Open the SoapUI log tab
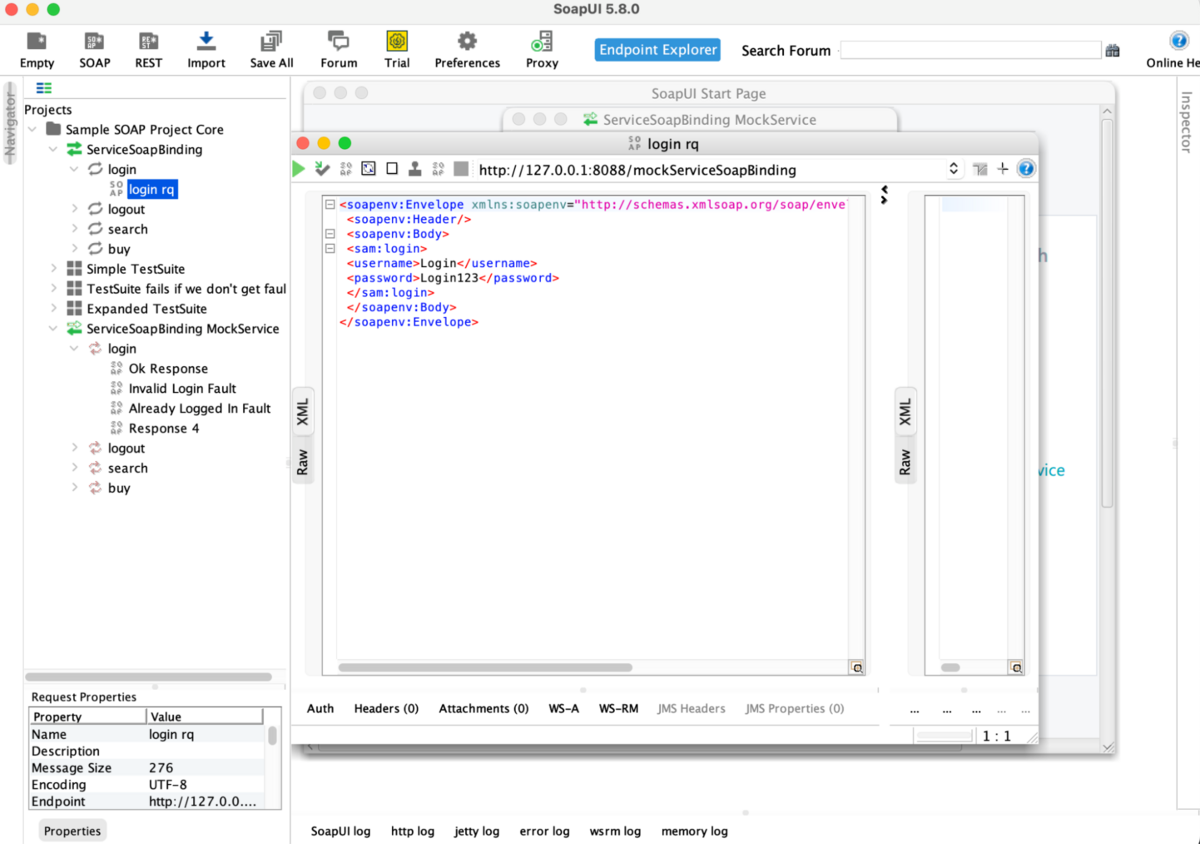1200x844 pixels. click(x=341, y=831)
